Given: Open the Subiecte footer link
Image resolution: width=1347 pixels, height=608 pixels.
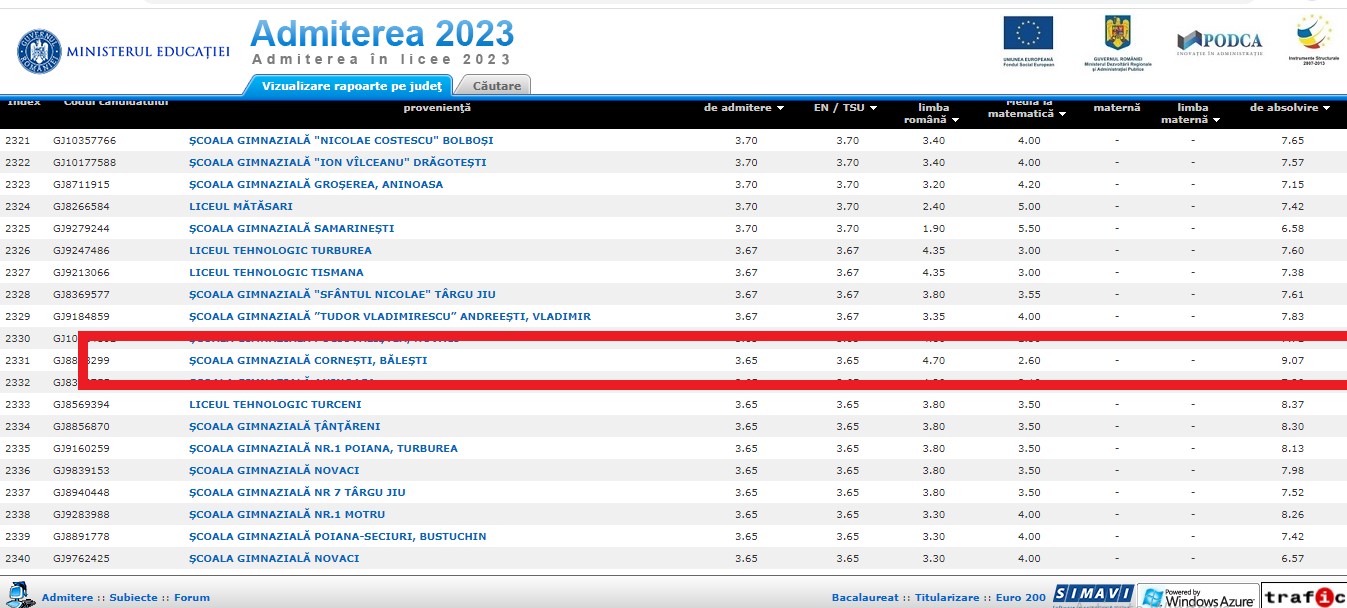Looking at the screenshot, I should (133, 597).
